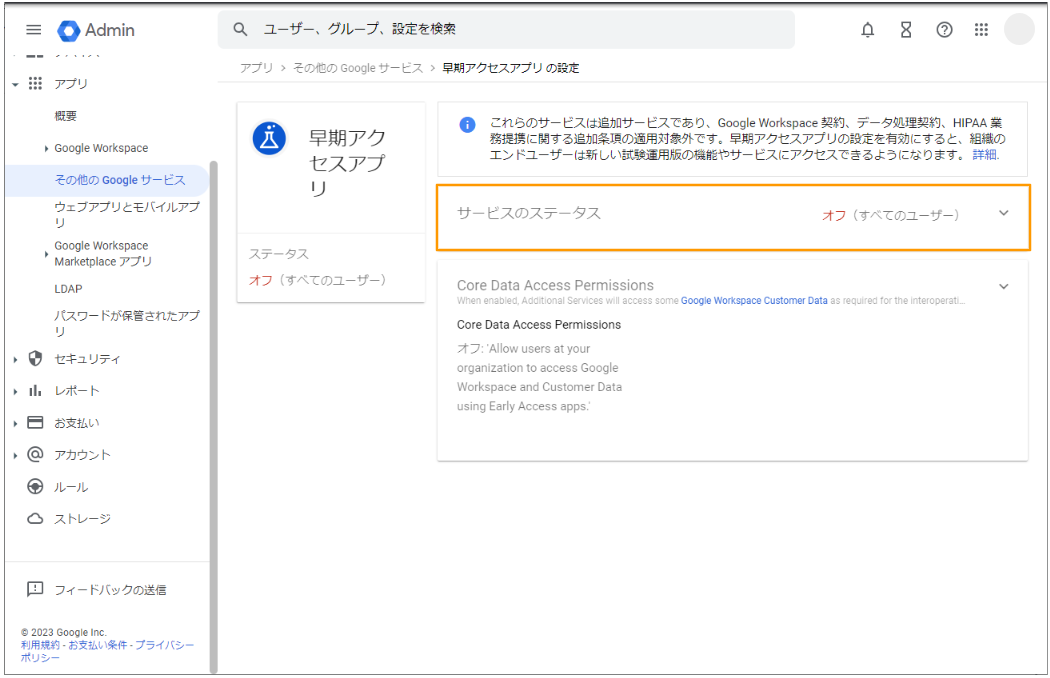
Task: Click 利用規約 footer link
Action: pyautogui.click(x=40, y=645)
